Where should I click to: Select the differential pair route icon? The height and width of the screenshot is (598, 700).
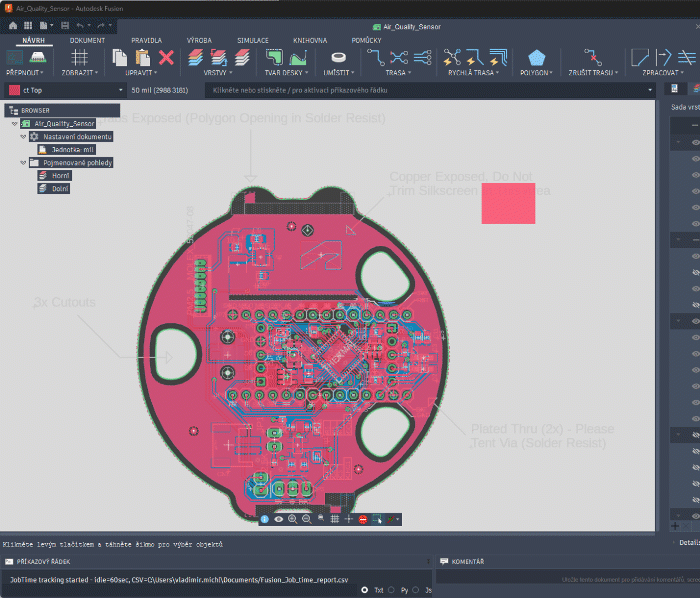[x=399, y=58]
